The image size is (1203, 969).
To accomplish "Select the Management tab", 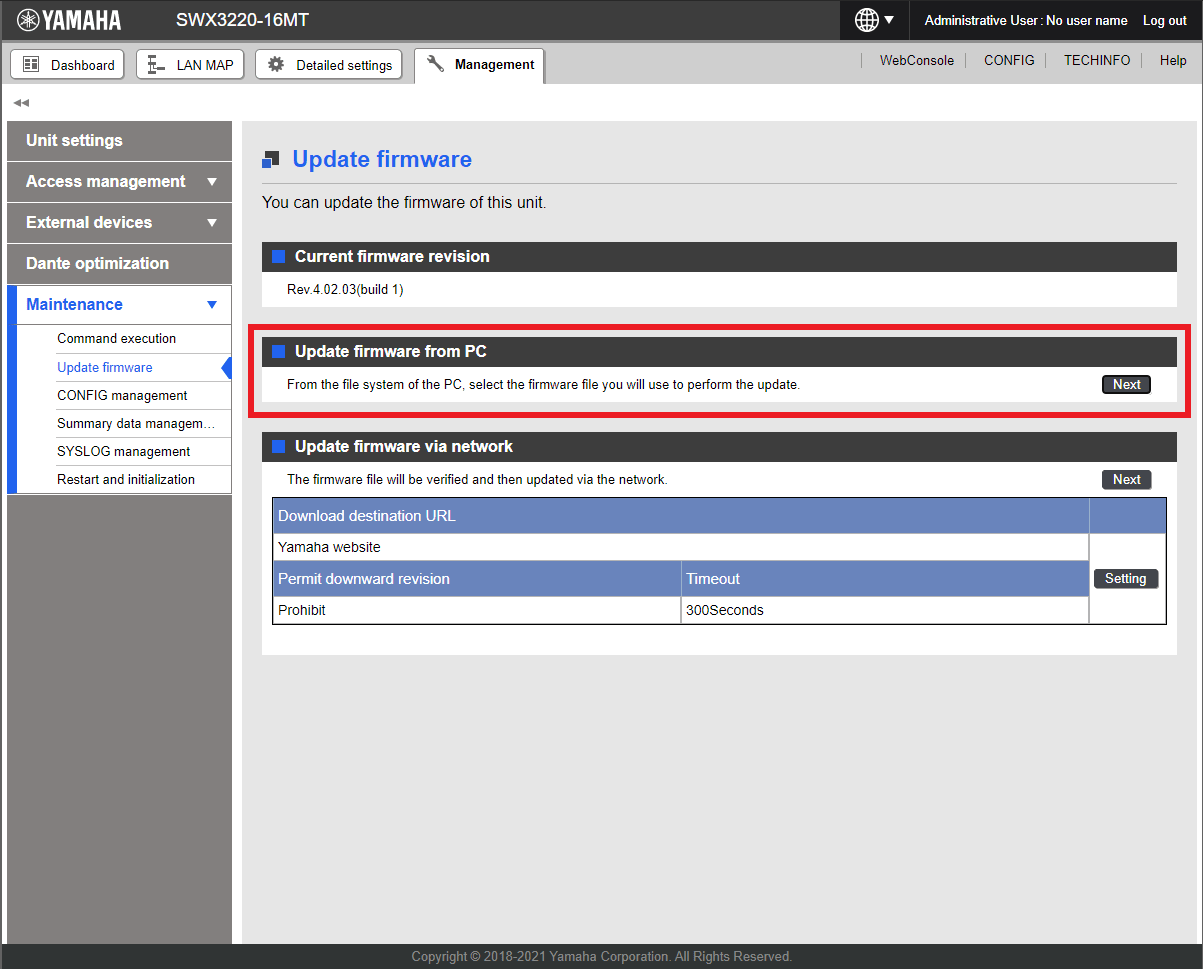I will coord(480,65).
